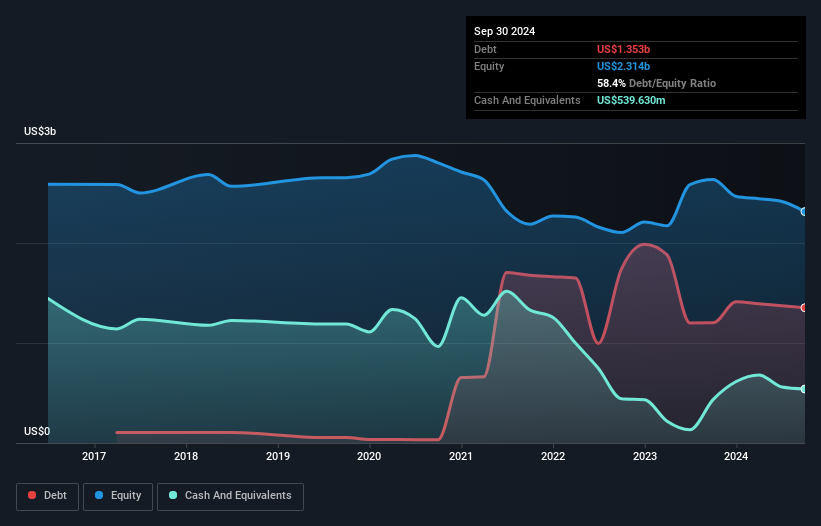Click the US$3b y-axis label

tap(40, 131)
